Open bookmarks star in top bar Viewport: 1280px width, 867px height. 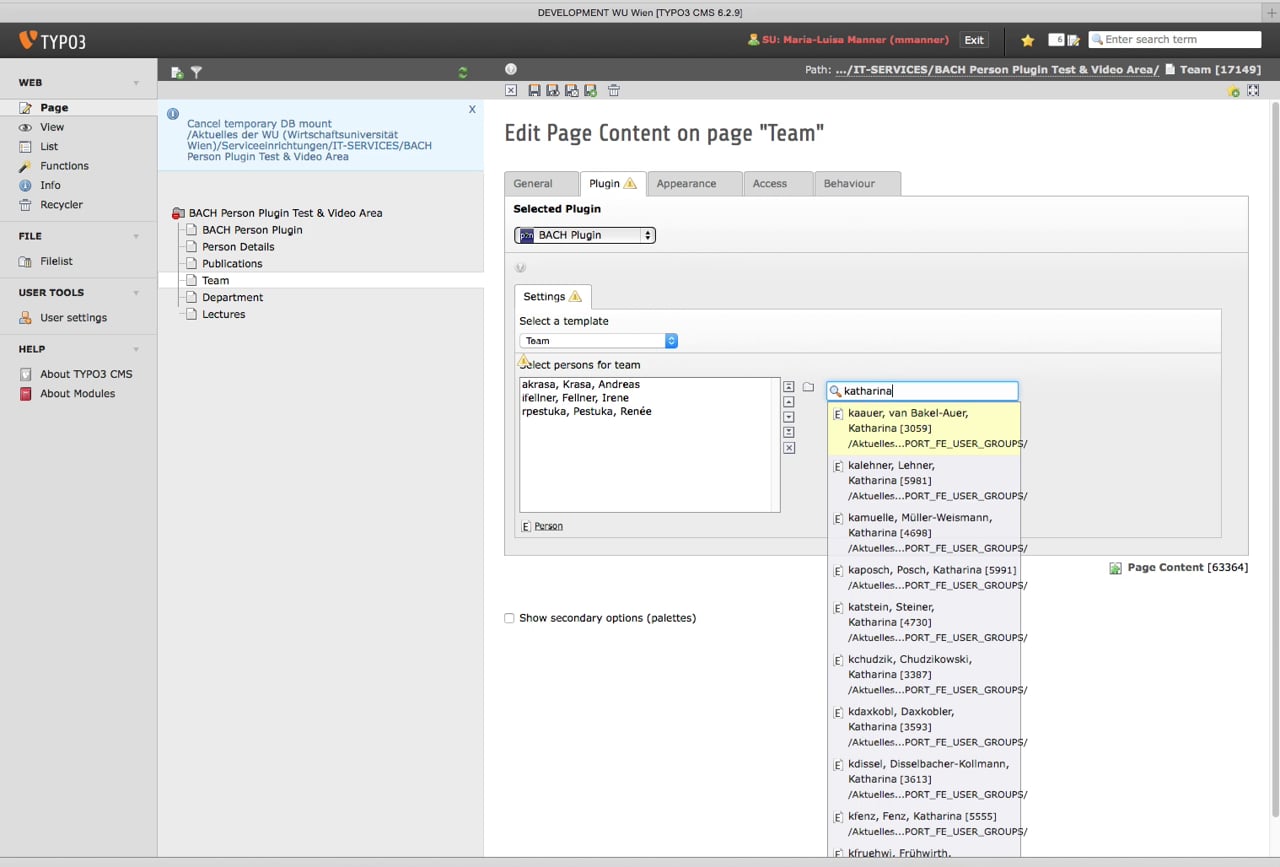[1027, 40]
